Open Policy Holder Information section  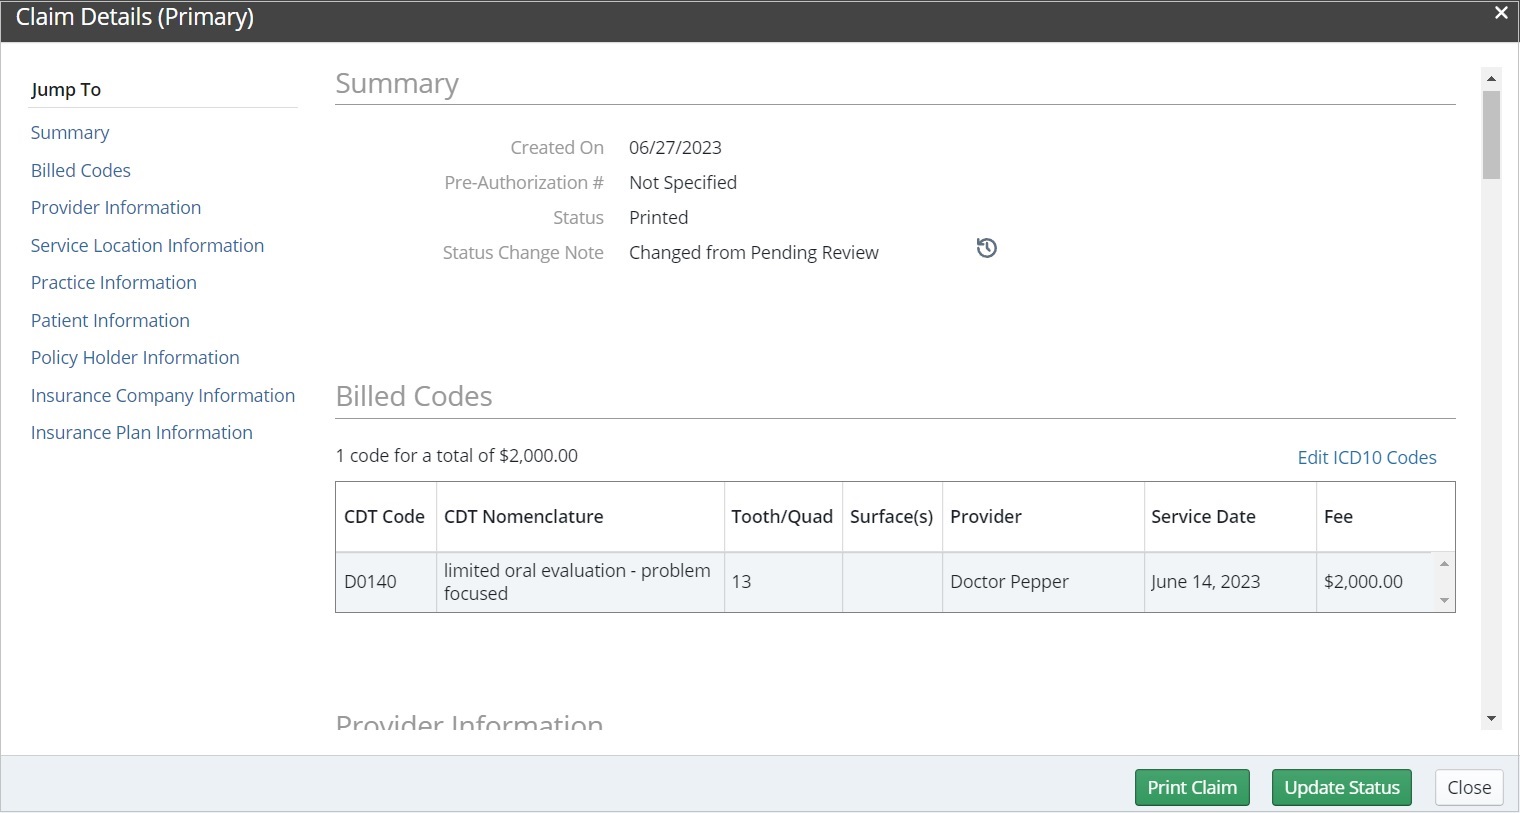(x=135, y=358)
